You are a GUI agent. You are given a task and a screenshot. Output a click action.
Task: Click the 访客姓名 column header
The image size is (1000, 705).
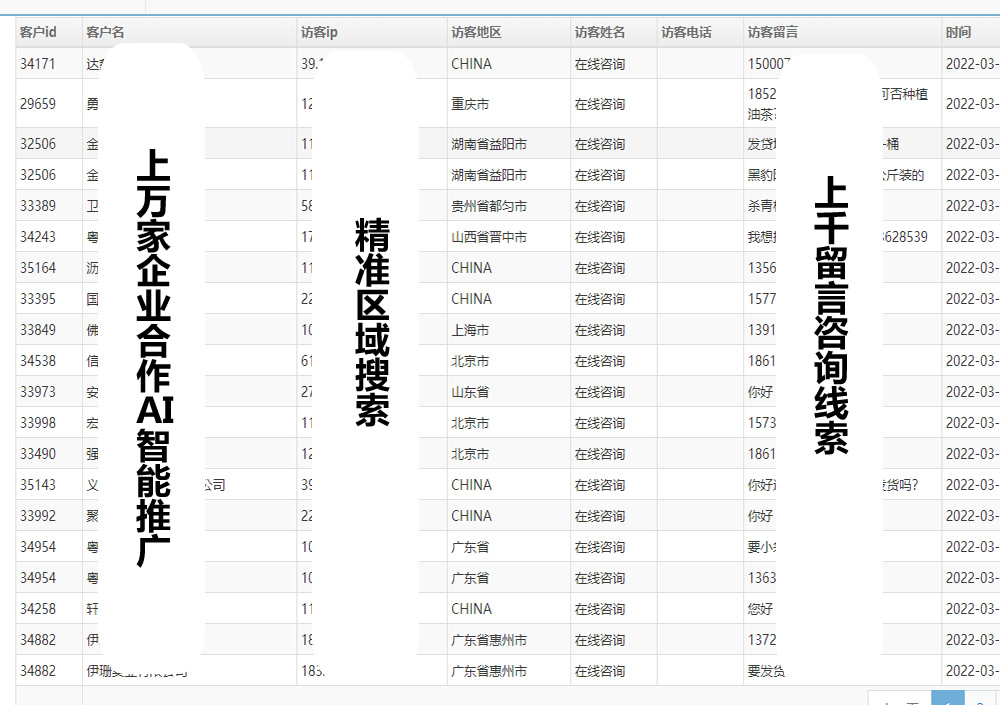(600, 32)
